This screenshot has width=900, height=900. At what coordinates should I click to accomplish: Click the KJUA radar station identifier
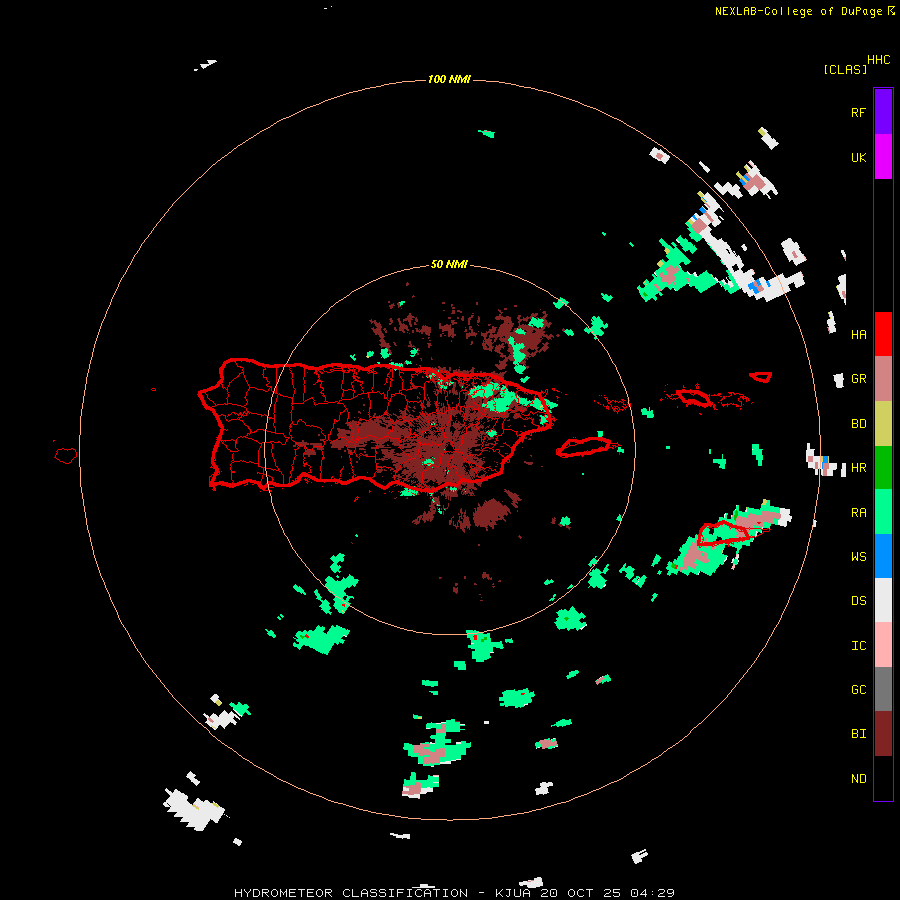510,893
